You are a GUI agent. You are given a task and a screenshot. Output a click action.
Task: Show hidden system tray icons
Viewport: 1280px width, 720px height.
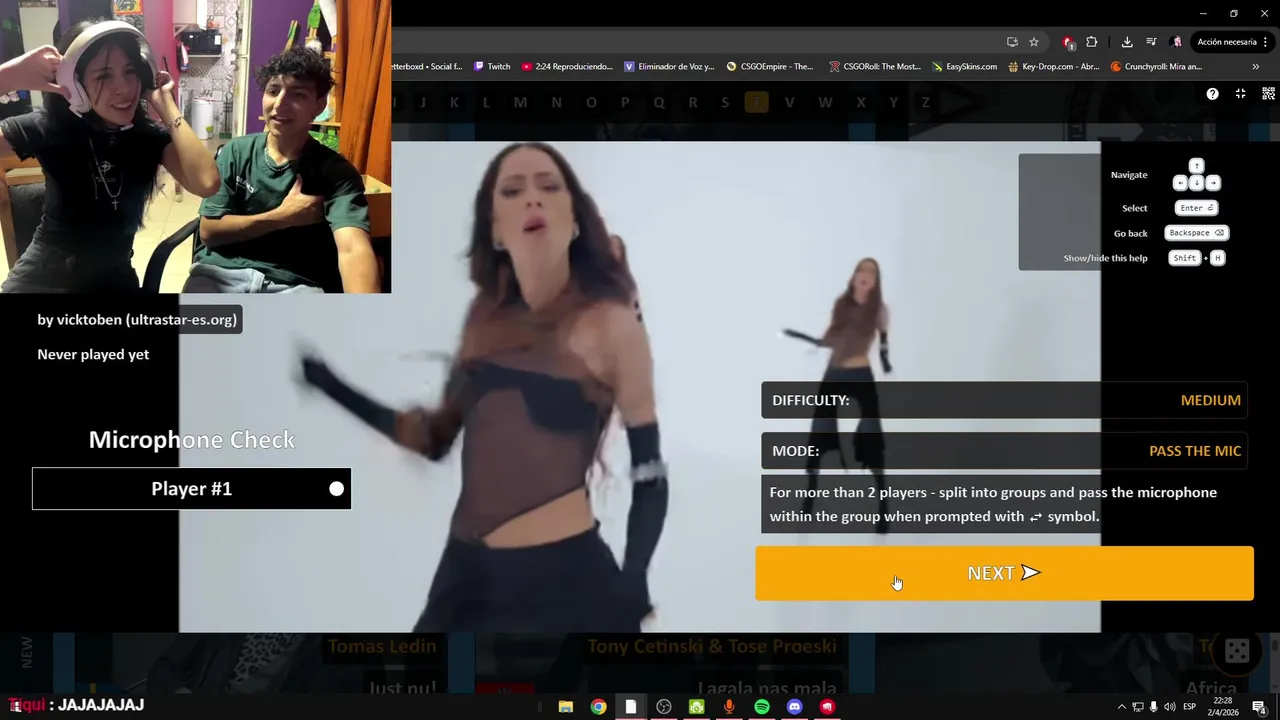[1121, 707]
